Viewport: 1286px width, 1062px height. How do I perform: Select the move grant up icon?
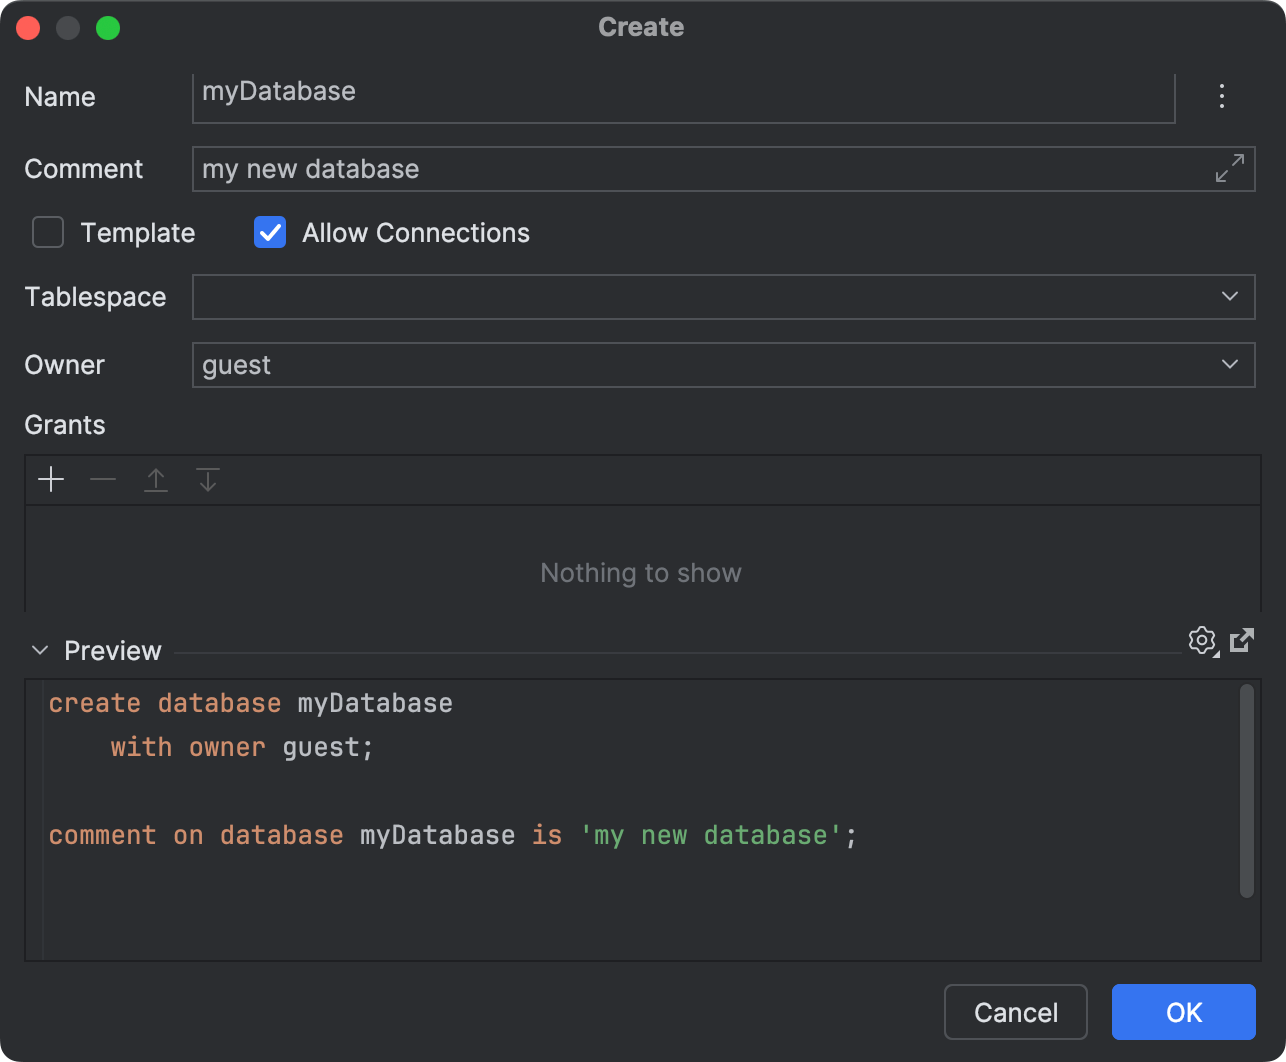[156, 480]
